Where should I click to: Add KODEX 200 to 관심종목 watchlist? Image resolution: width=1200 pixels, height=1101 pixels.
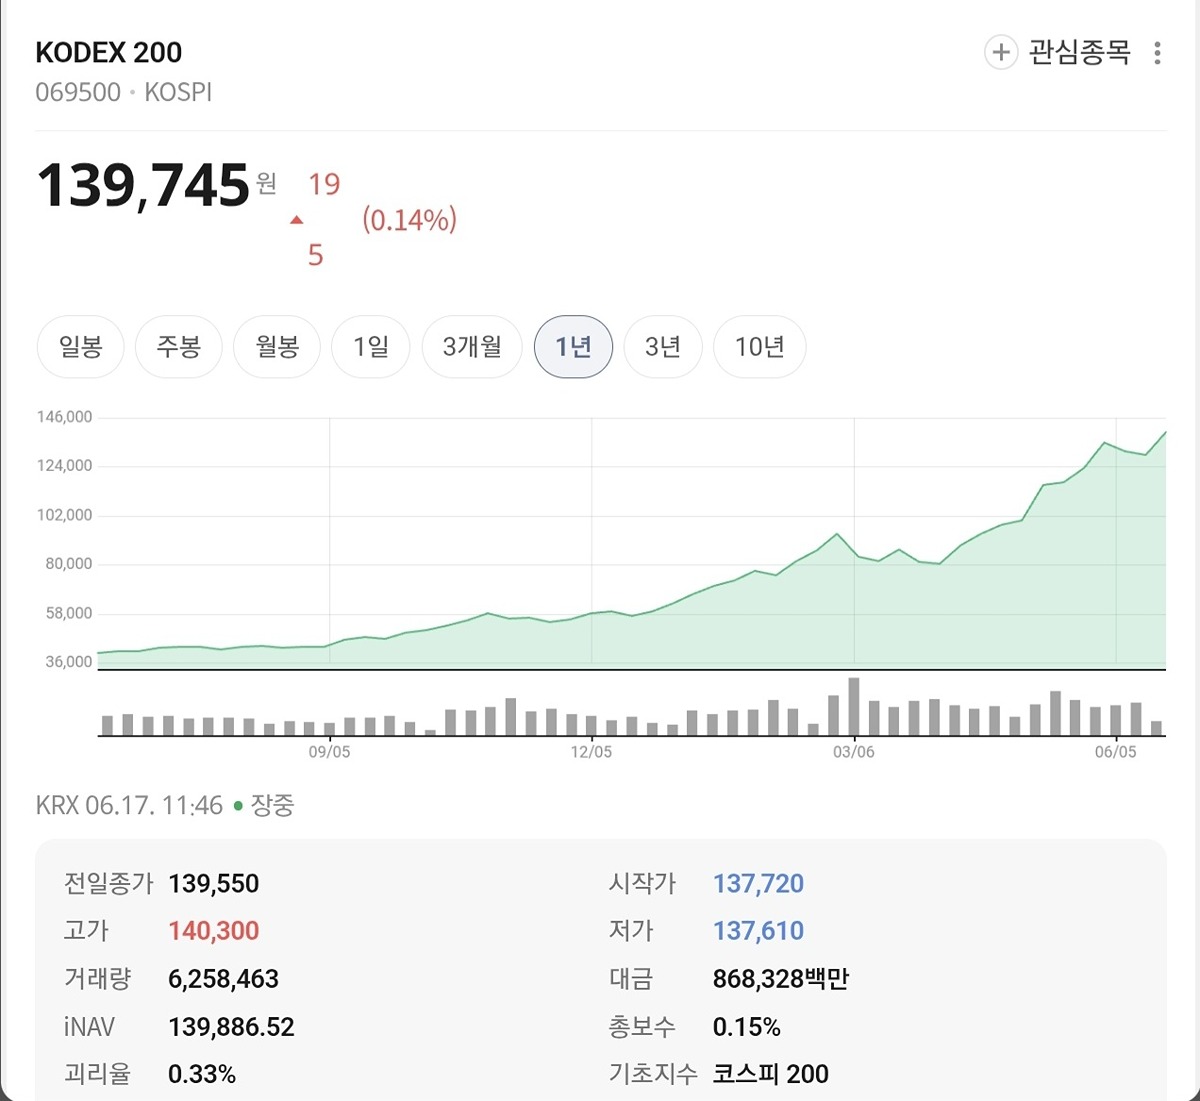(x=1058, y=52)
